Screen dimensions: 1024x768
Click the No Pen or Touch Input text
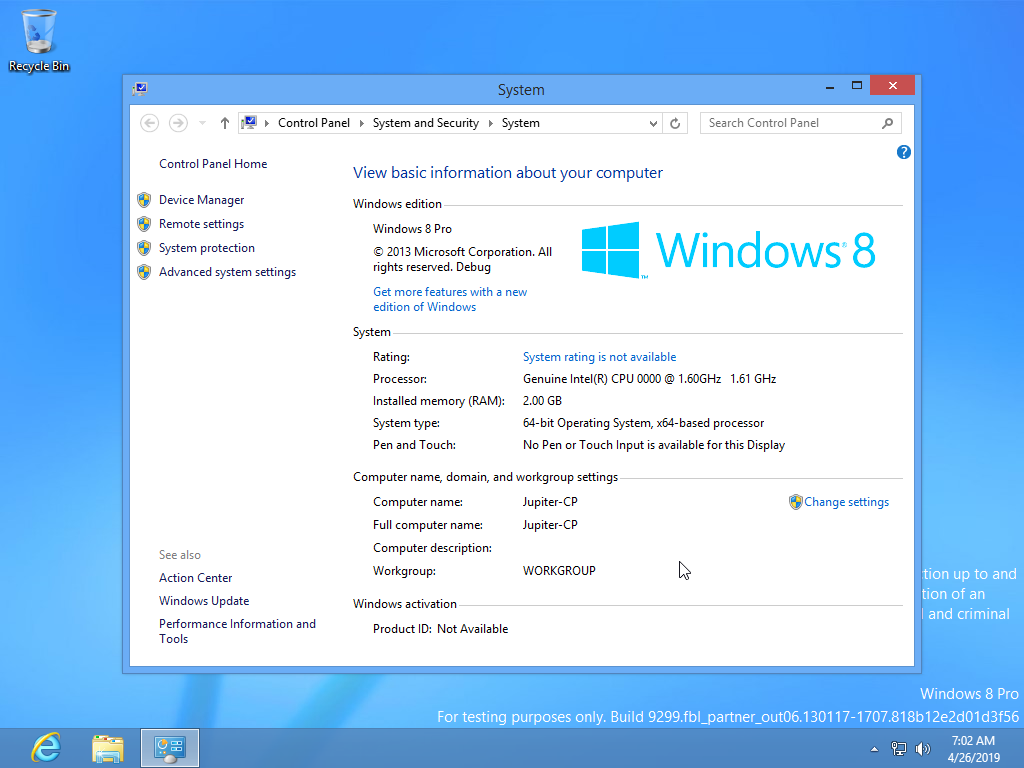click(x=654, y=445)
